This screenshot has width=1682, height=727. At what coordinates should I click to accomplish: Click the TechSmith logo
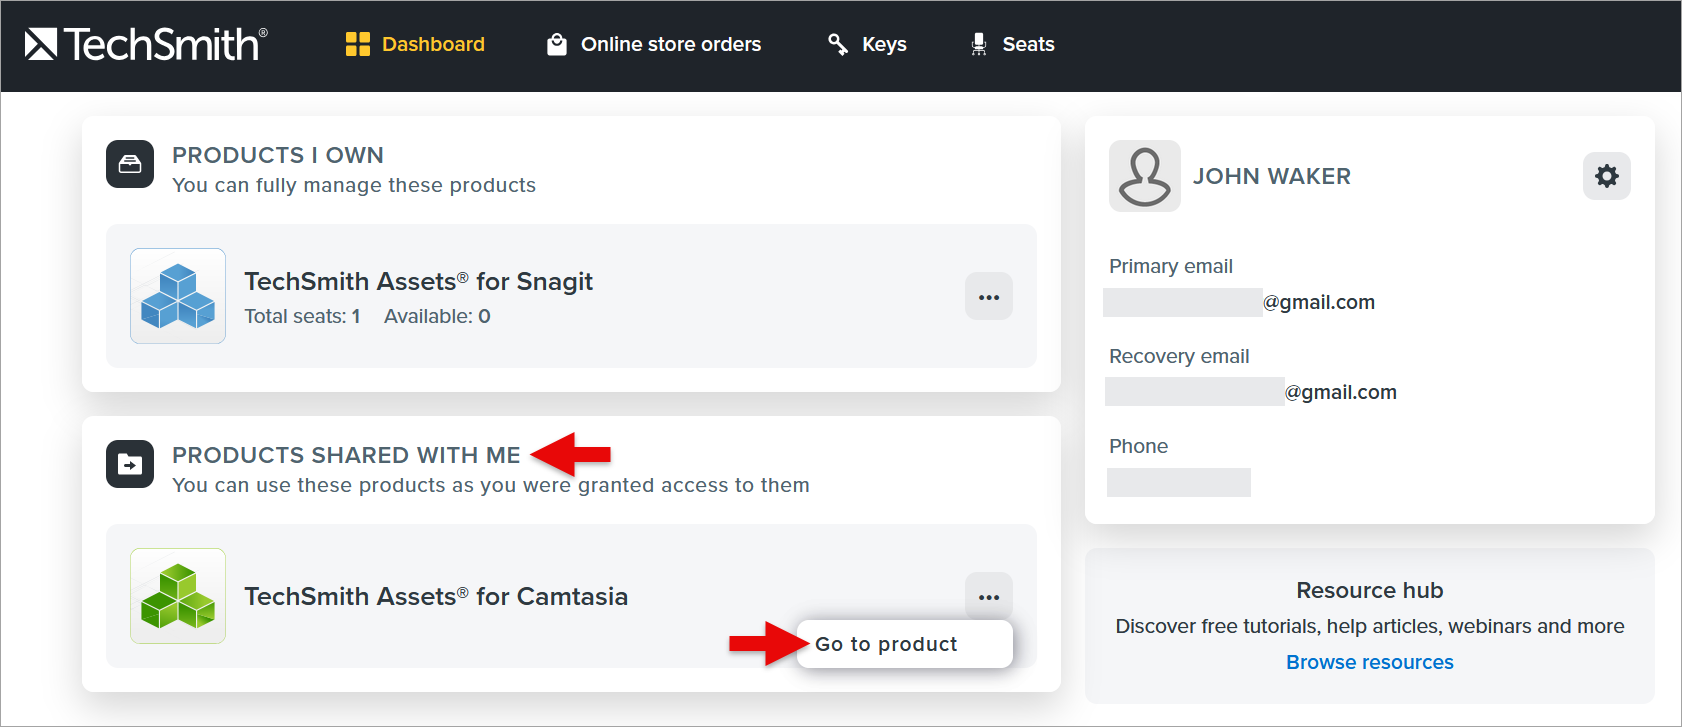pos(146,44)
